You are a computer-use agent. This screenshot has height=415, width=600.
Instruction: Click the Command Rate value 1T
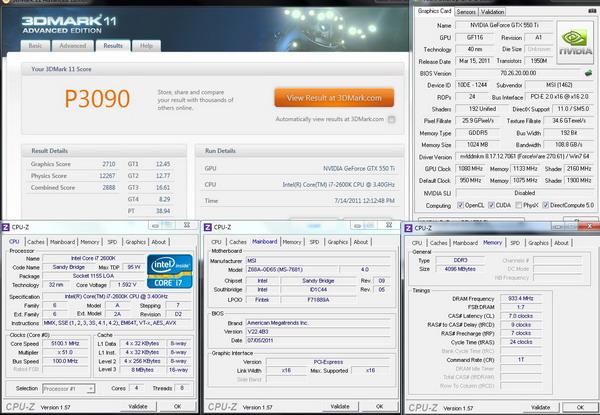(521, 360)
